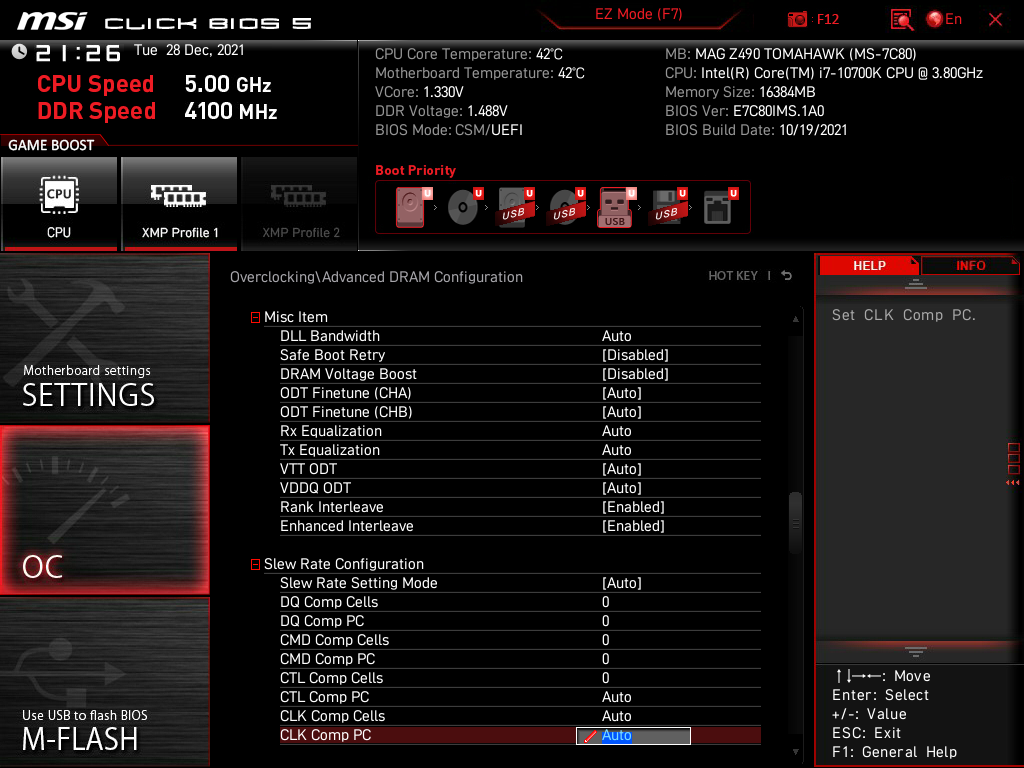Change language via the globe En icon
This screenshot has width=1024, height=768.
click(x=944, y=19)
